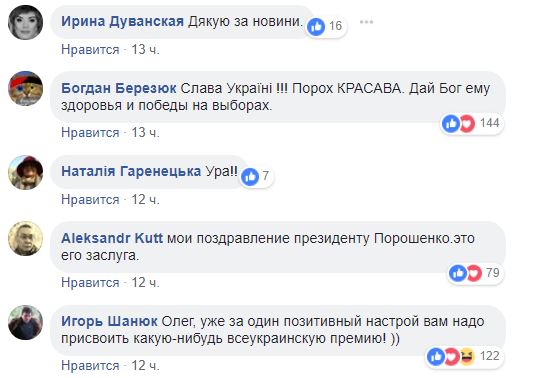The height and width of the screenshot is (378, 544).
Task: Click the Aleksandr Kutt name link
Action: [112, 238]
